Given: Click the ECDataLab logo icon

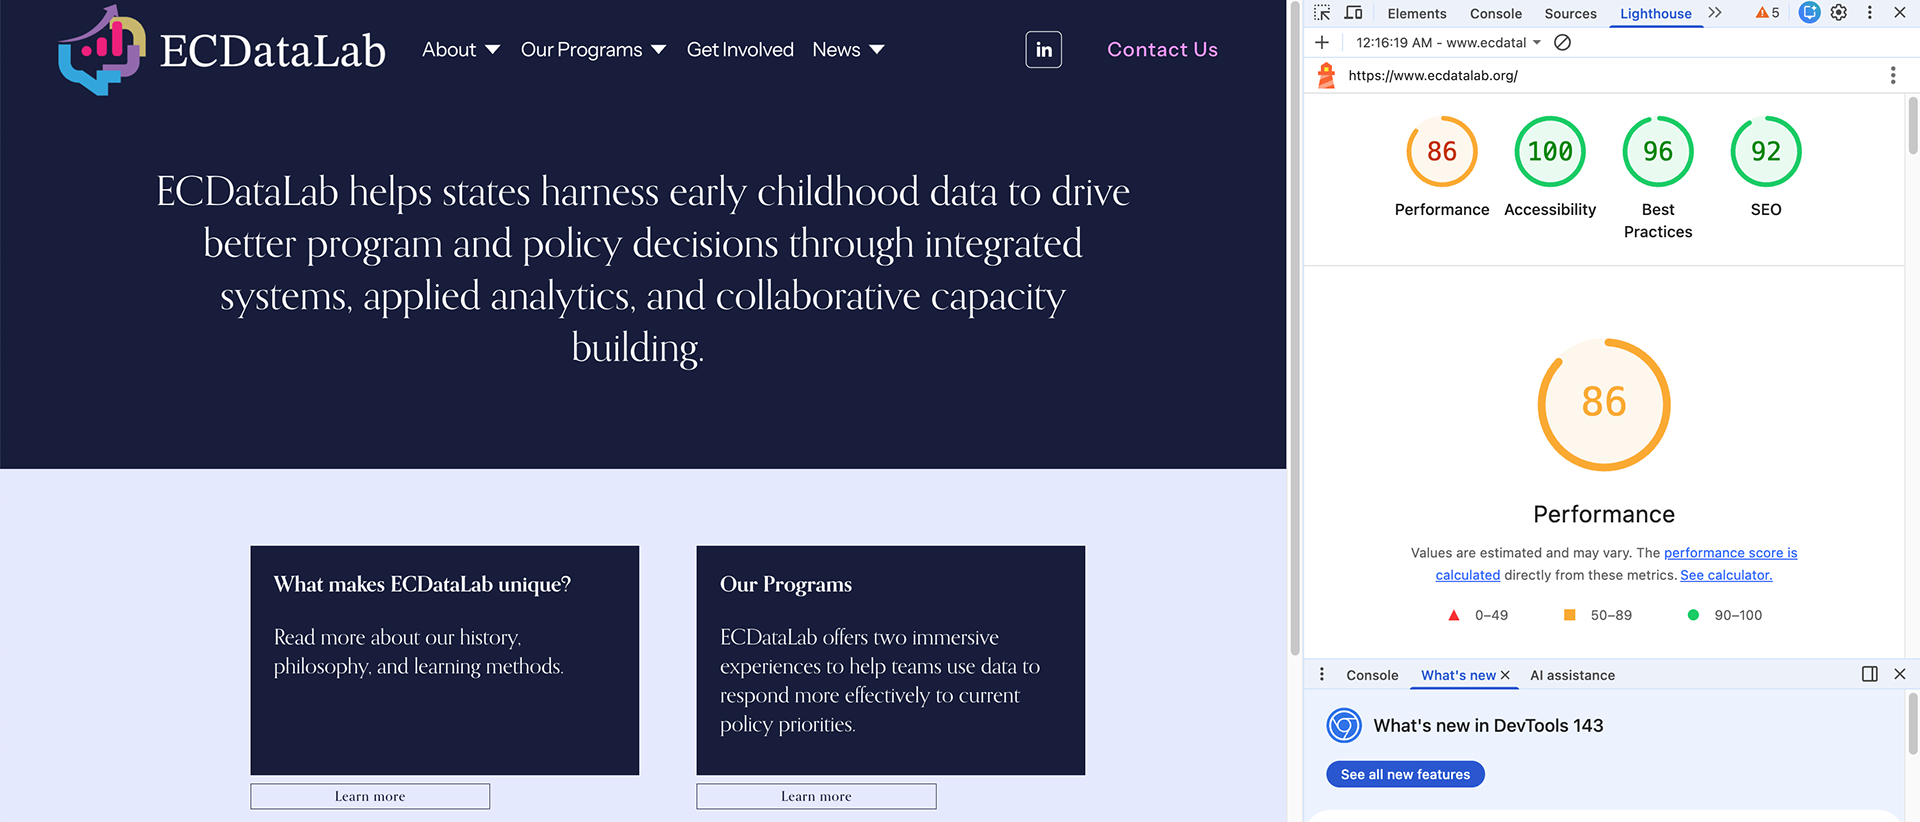Looking at the screenshot, I should click(101, 50).
